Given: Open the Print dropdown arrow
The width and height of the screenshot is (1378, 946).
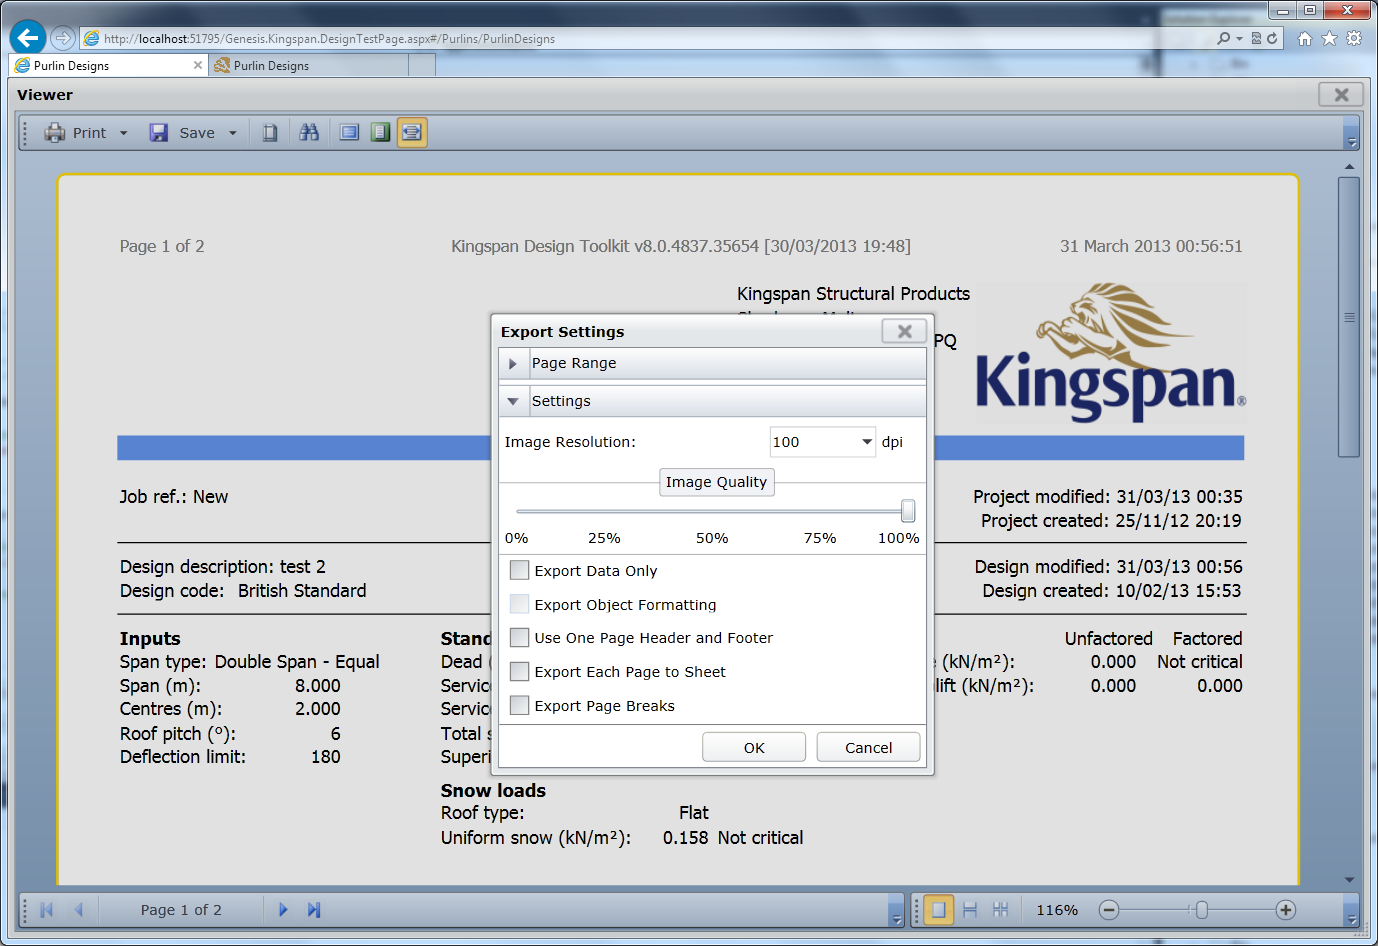Looking at the screenshot, I should click(x=124, y=133).
